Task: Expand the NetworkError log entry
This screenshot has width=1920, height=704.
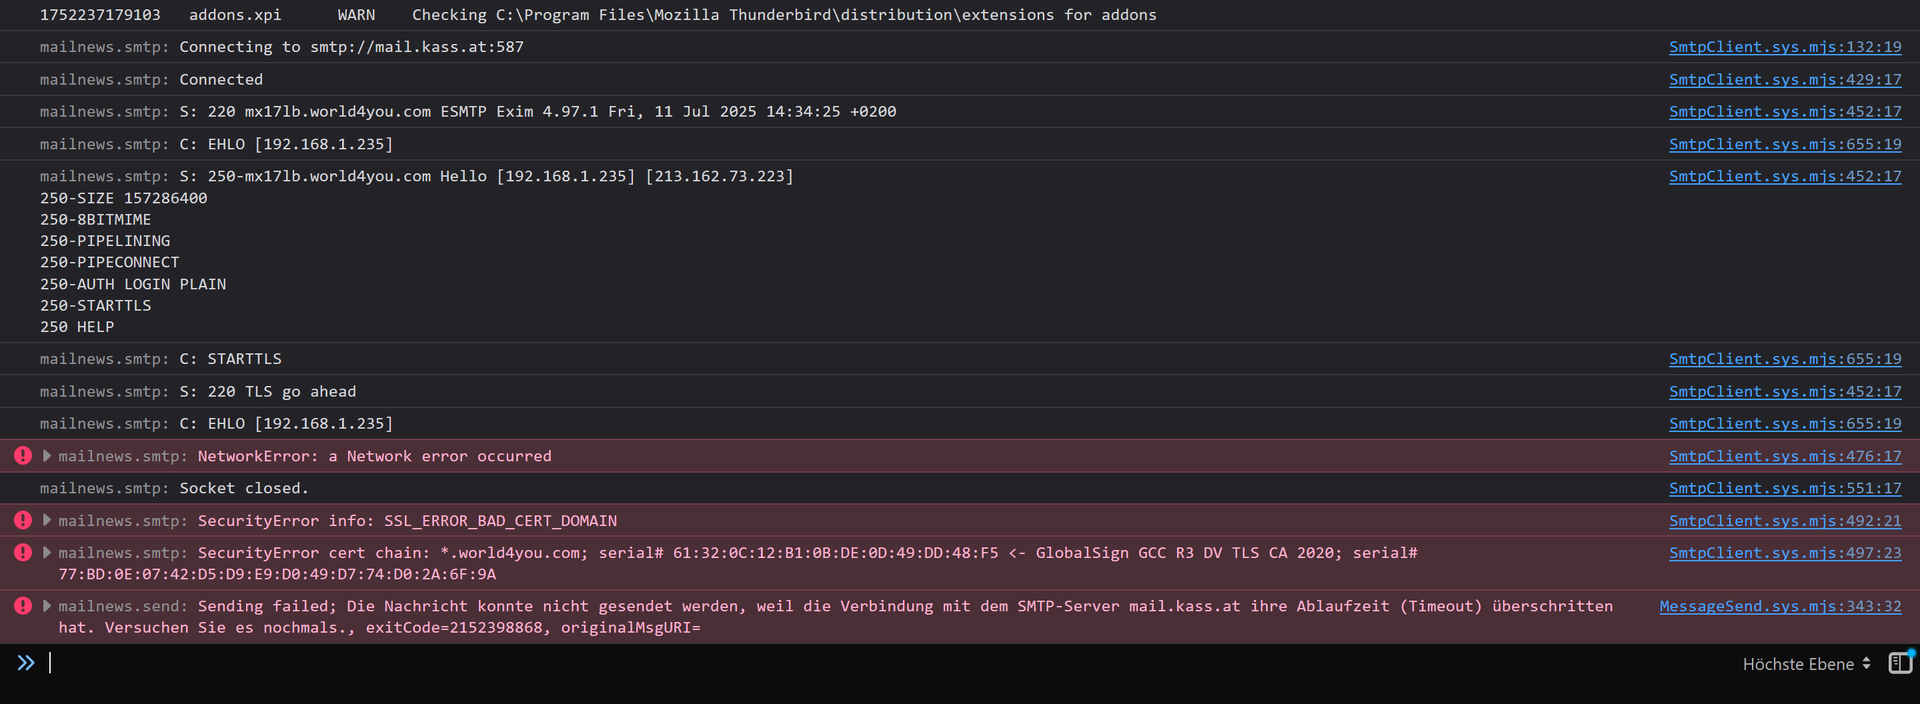Action: tap(47, 456)
